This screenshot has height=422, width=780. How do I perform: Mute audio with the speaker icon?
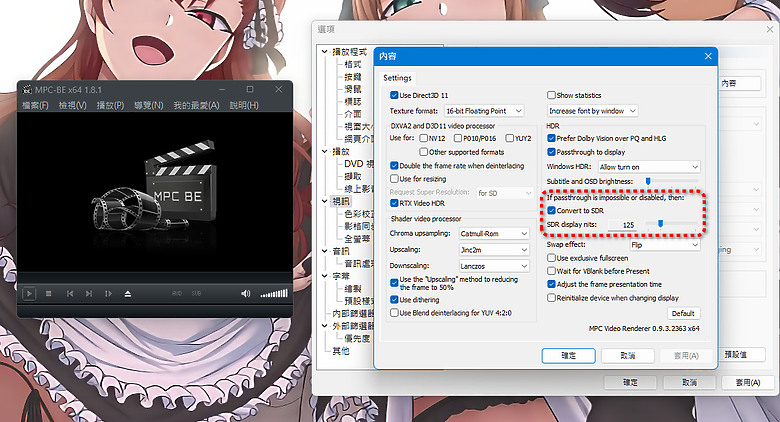pos(246,294)
